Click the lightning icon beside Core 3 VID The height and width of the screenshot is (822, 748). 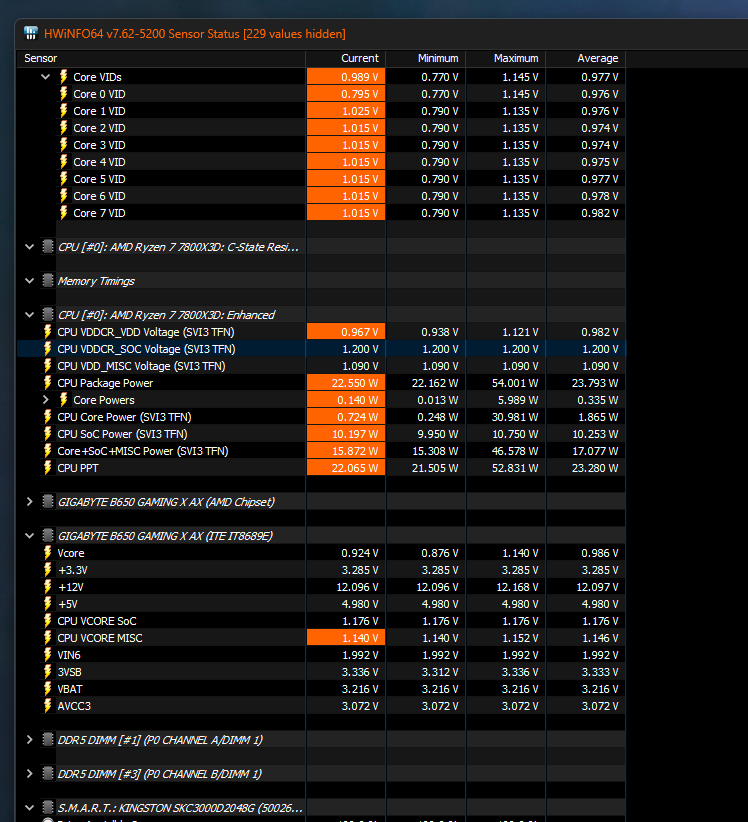coord(63,145)
